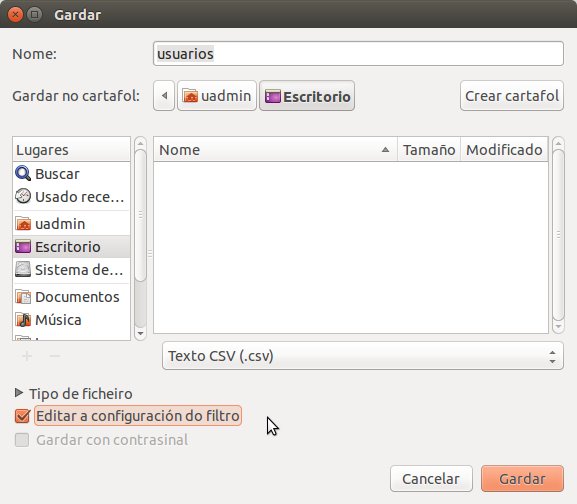Click the Lugares sidebar scrollbar thumb

click(x=140, y=215)
